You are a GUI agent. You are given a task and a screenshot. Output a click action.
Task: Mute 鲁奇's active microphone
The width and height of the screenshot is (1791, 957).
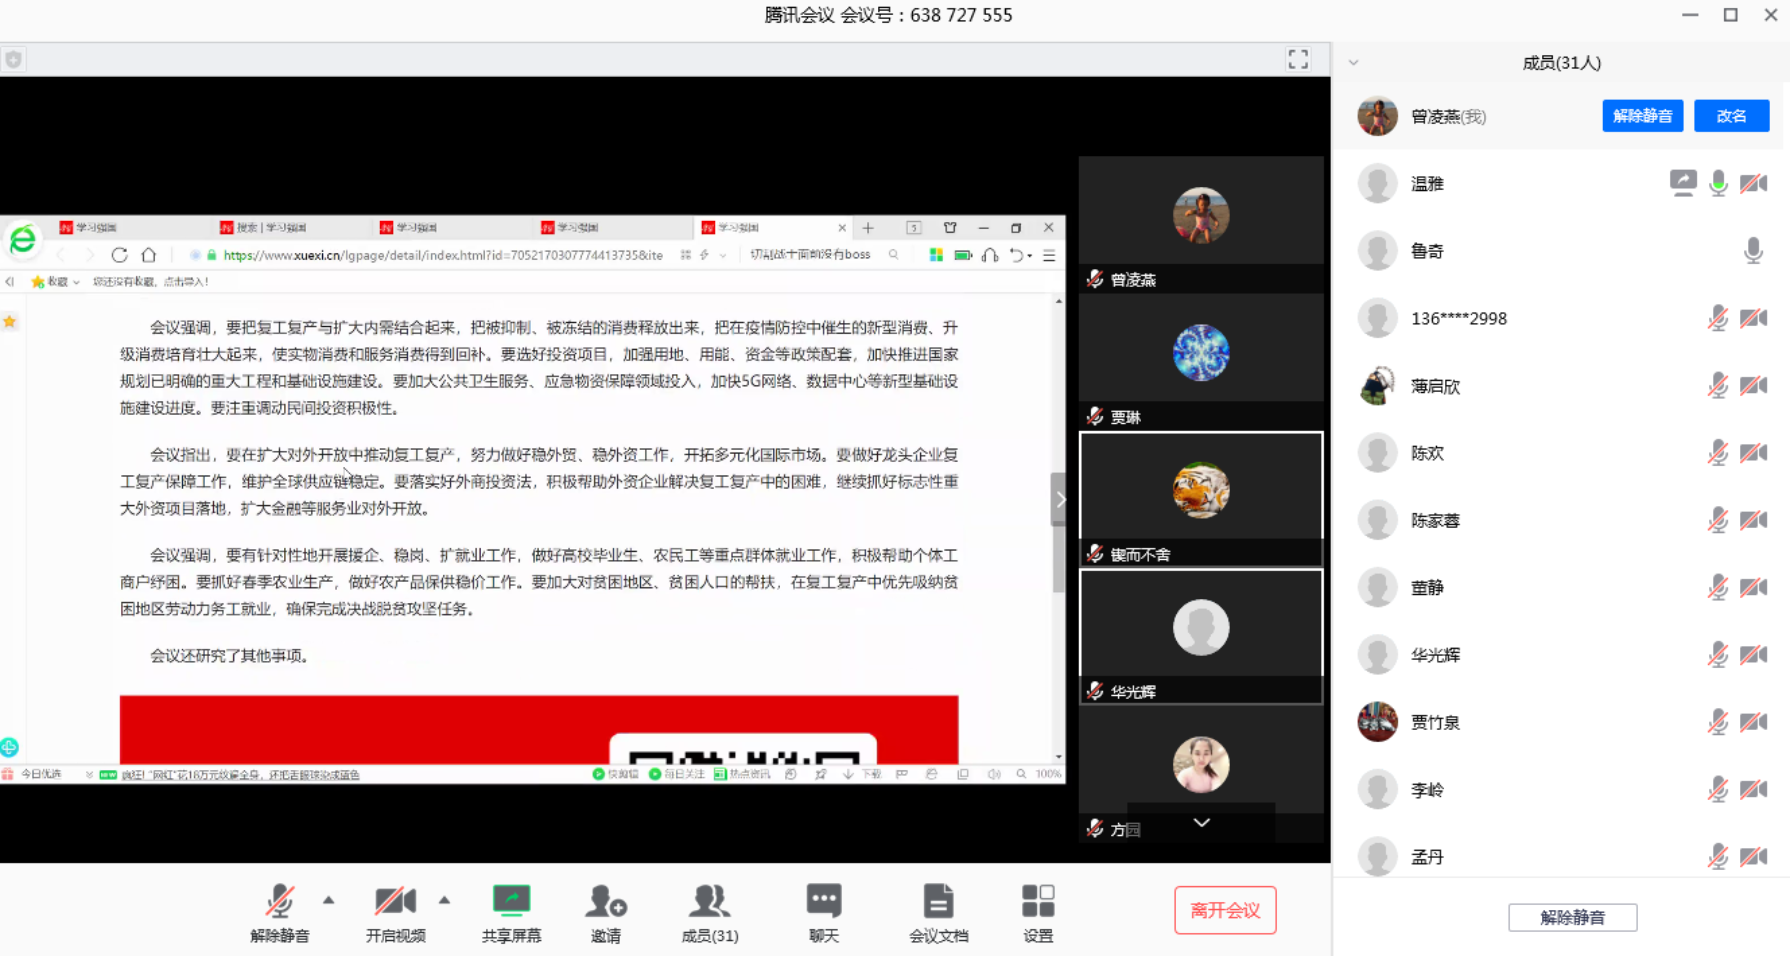(x=1752, y=250)
